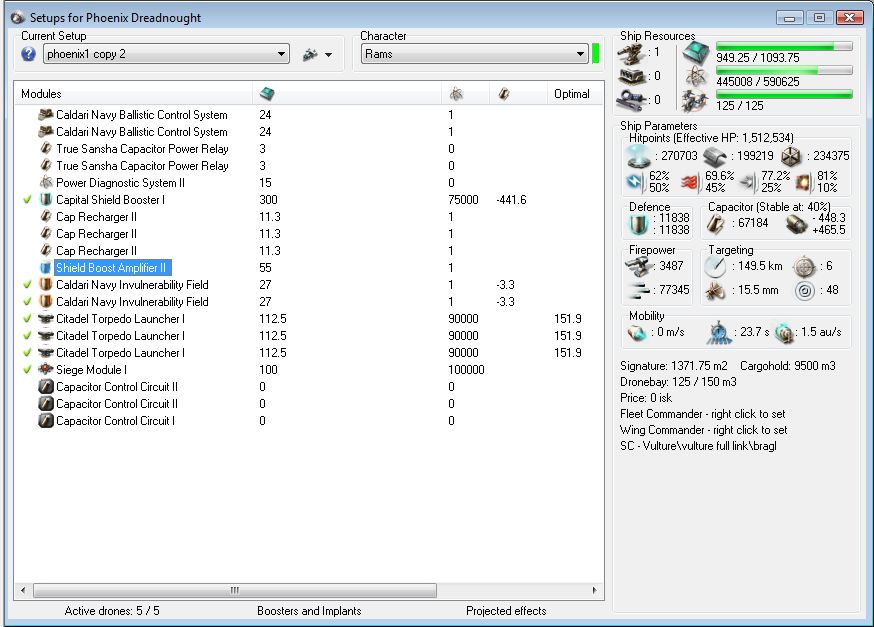Open the Character dropdown showing Rams
The height and width of the screenshot is (627, 874).
(x=474, y=54)
